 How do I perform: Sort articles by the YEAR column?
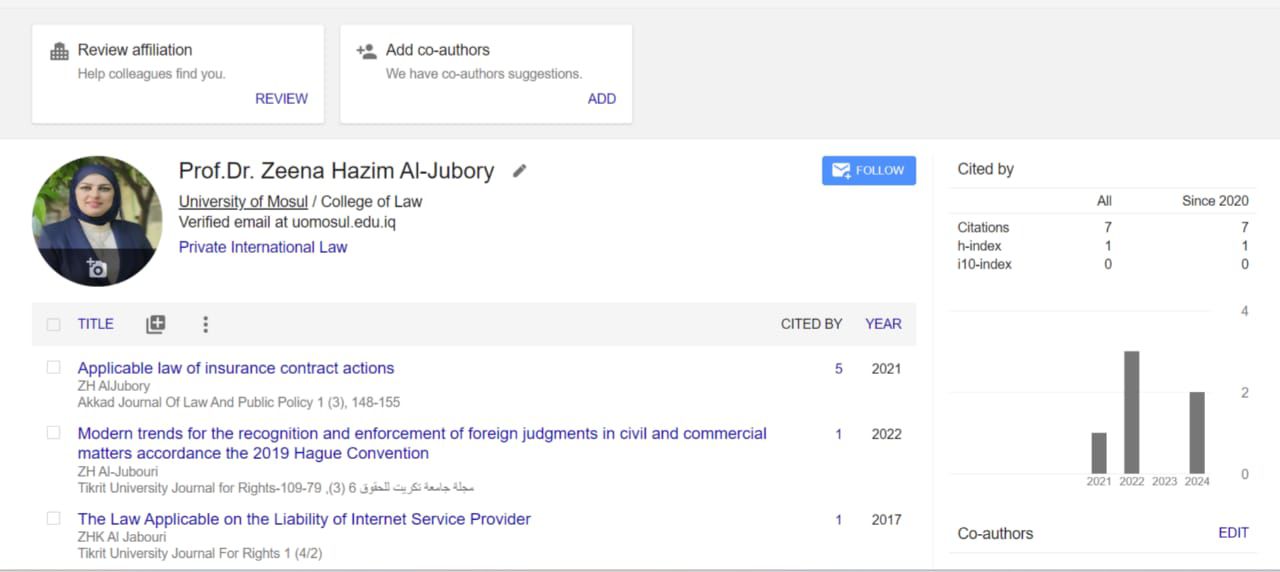[x=883, y=324]
